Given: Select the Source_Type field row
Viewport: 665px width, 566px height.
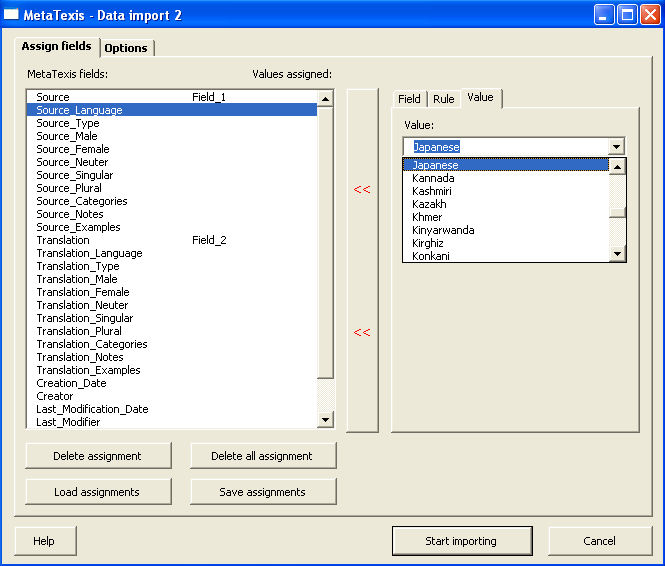Looking at the screenshot, I should pyautogui.click(x=172, y=123).
